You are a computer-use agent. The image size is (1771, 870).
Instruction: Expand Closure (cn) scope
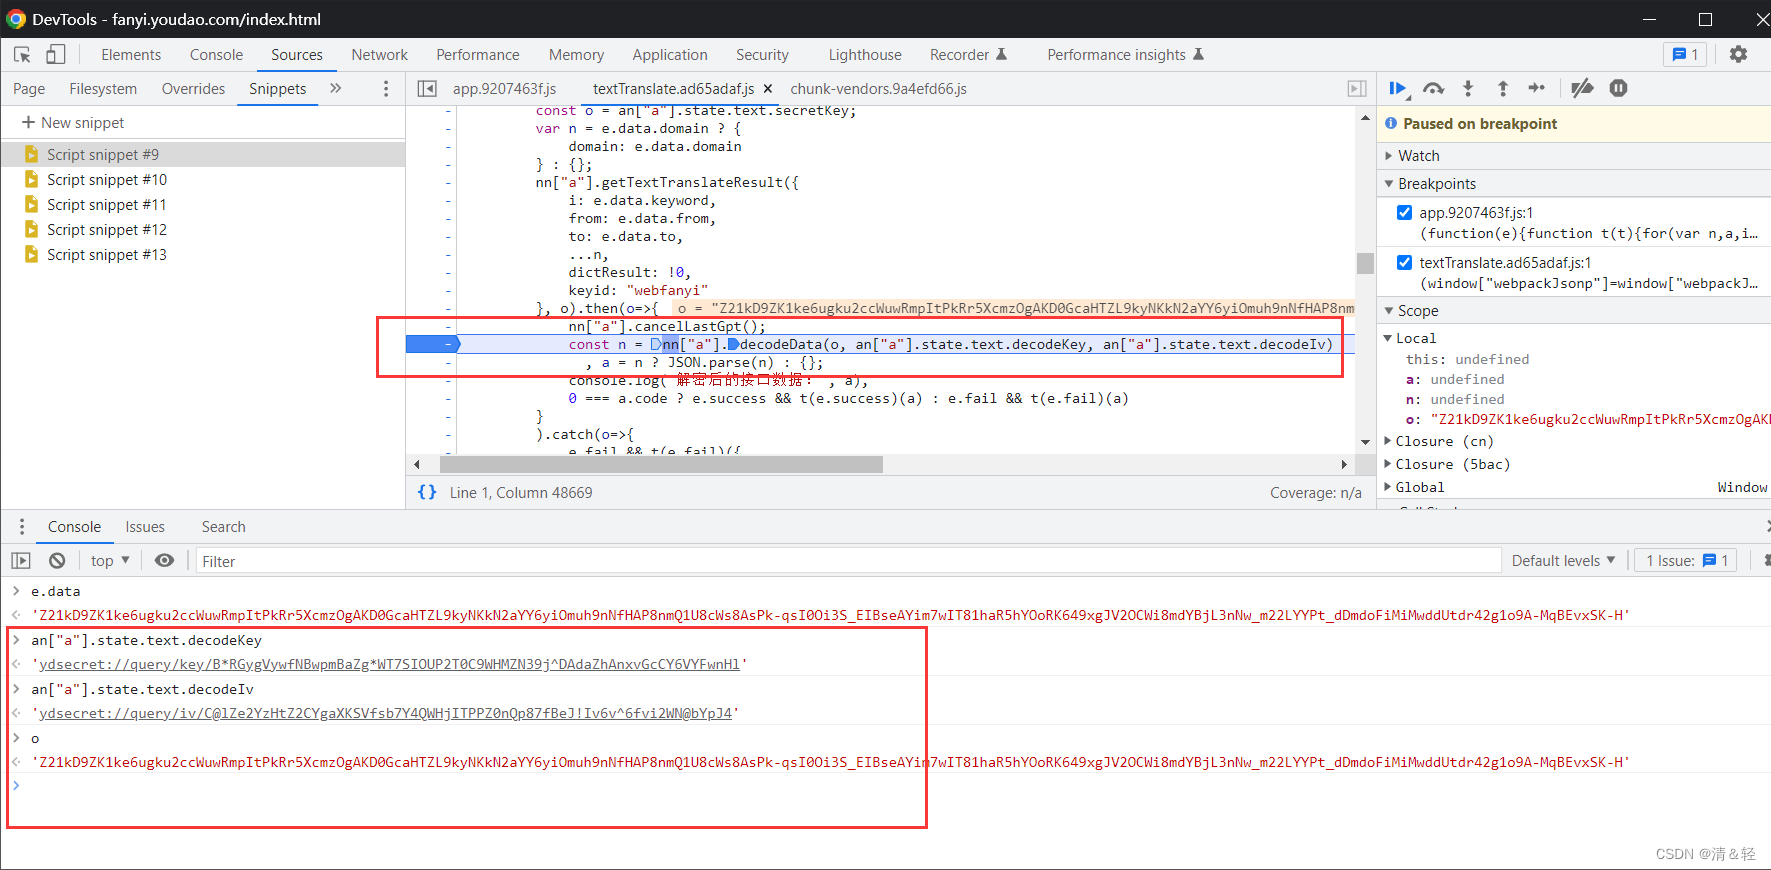[1388, 441]
